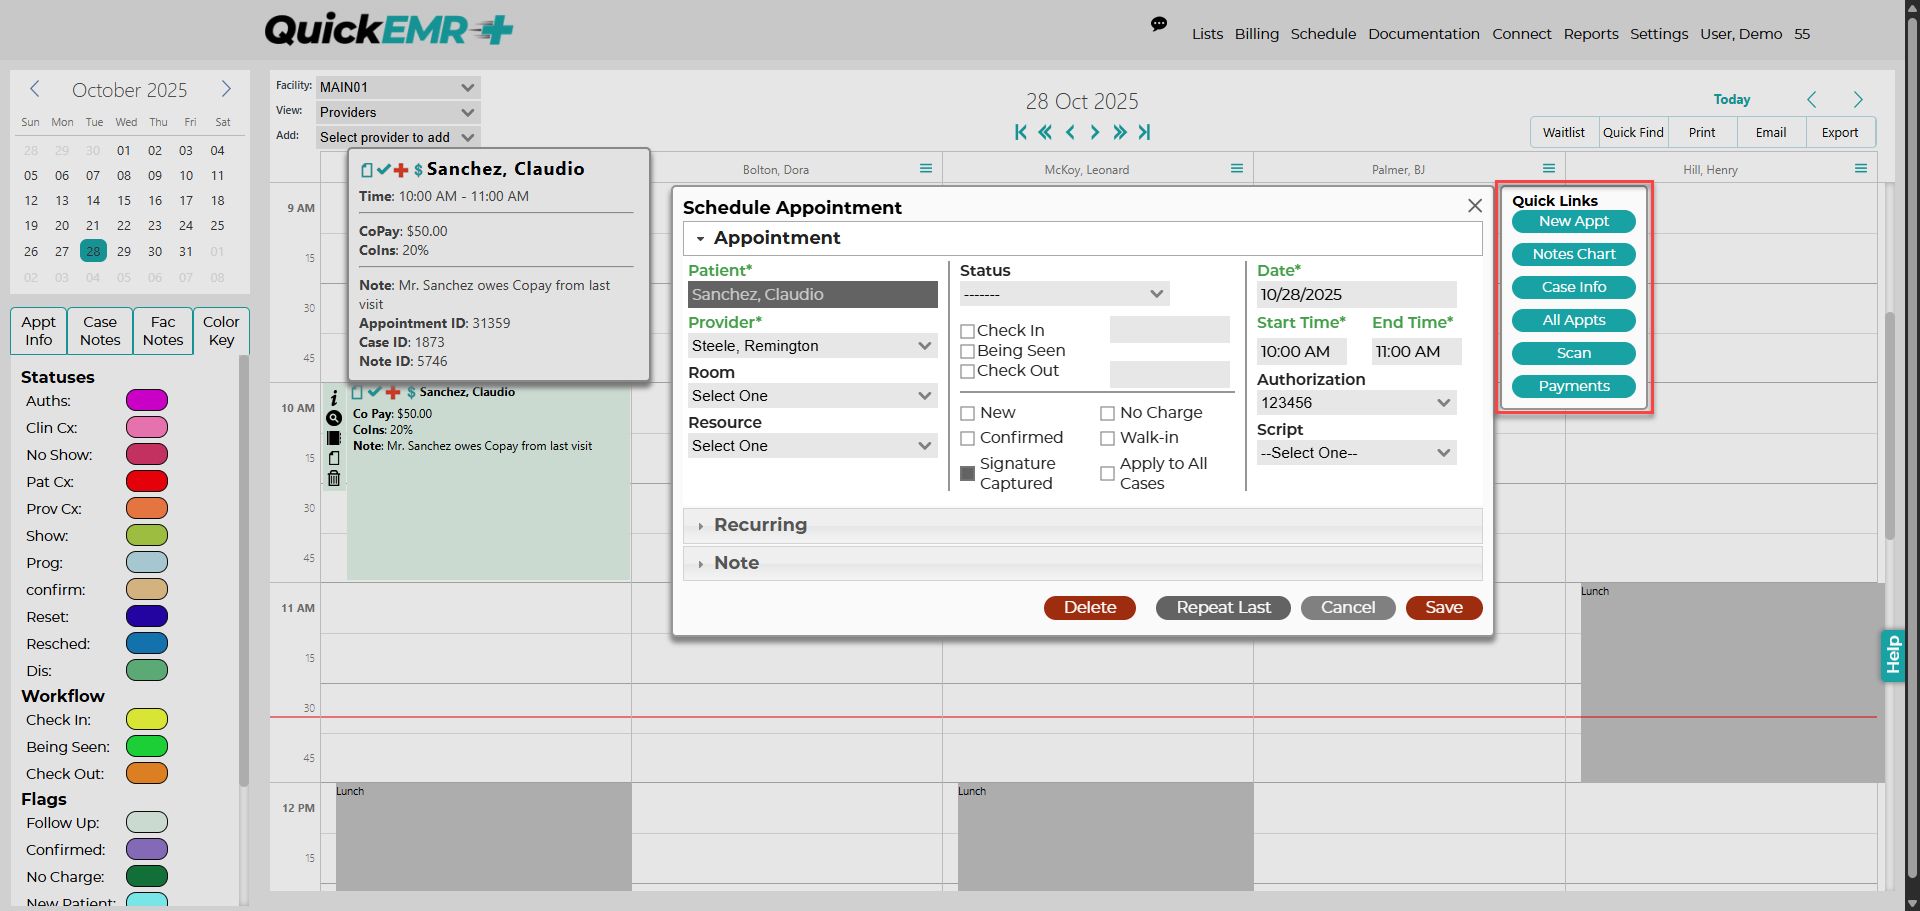Click the notebook icon beside Sanchez appointment
1920x911 pixels.
point(334,438)
